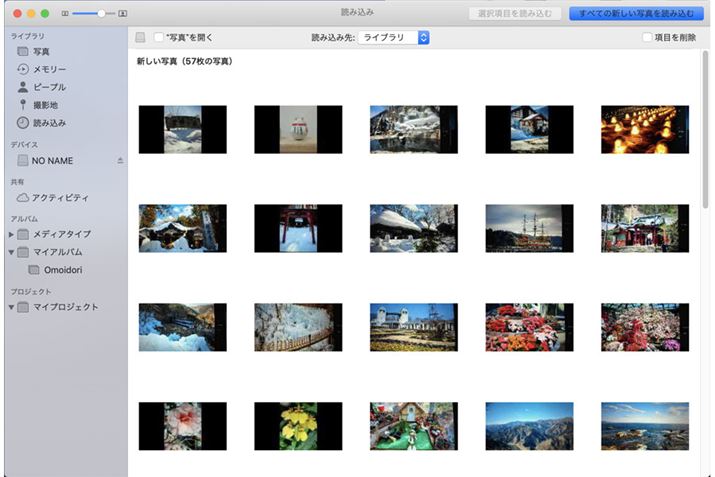Select the sailing ship photo thumbnail
Viewport: 715px width, 477px height.
pyautogui.click(x=529, y=228)
